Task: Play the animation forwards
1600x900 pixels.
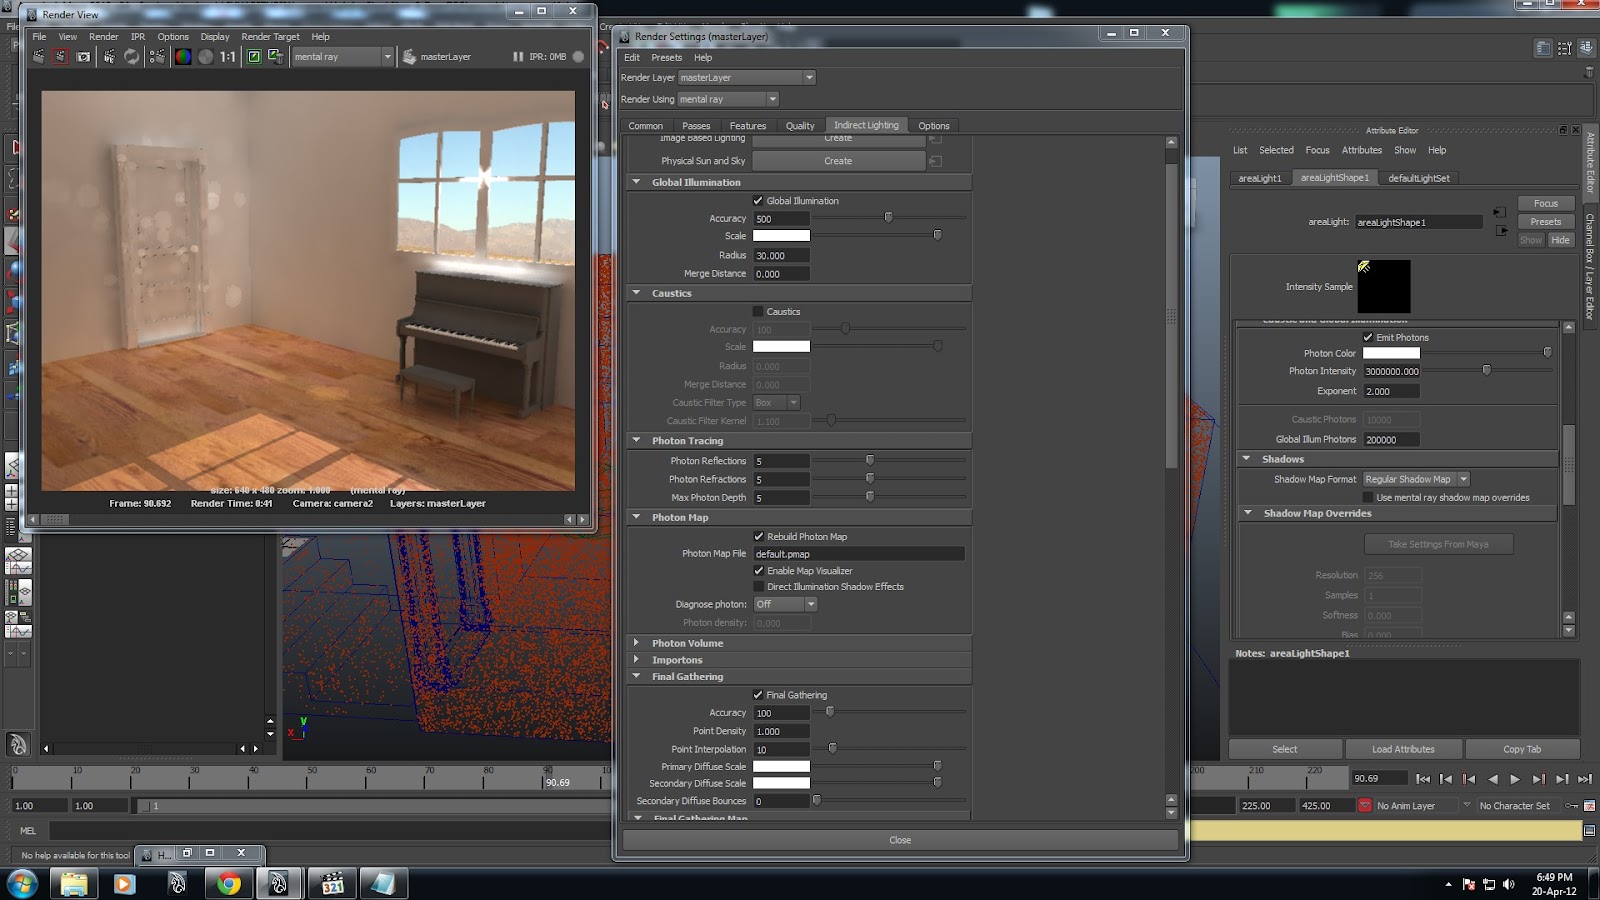Action: (x=1515, y=779)
